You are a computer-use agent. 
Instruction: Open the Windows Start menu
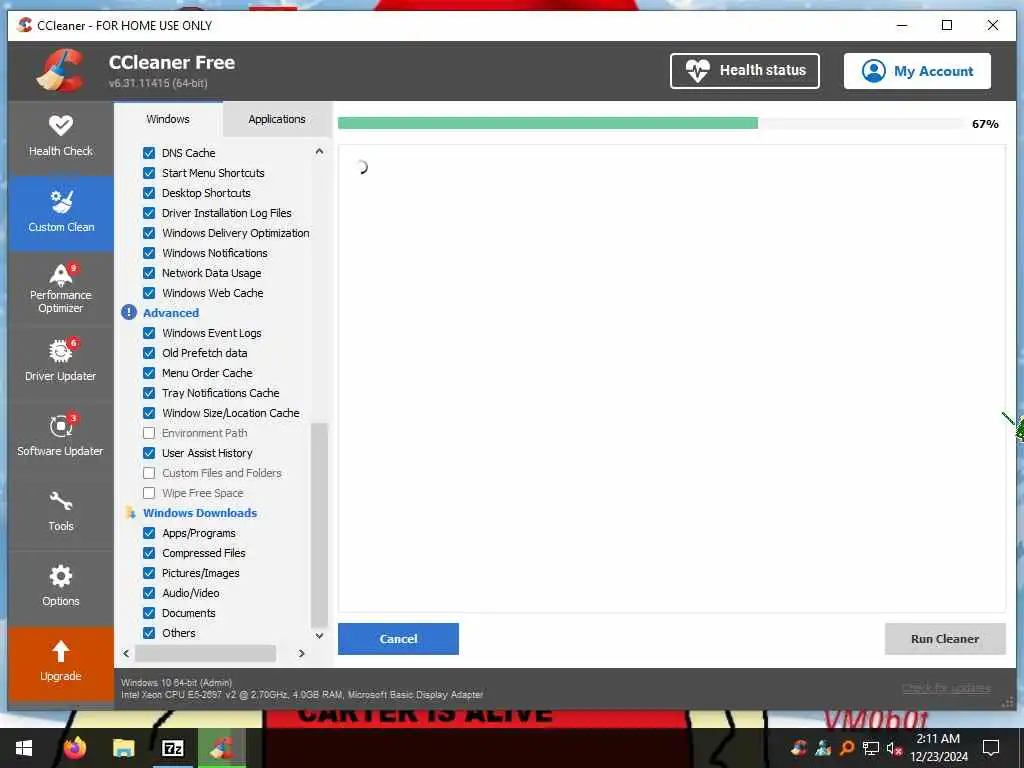click(x=24, y=748)
